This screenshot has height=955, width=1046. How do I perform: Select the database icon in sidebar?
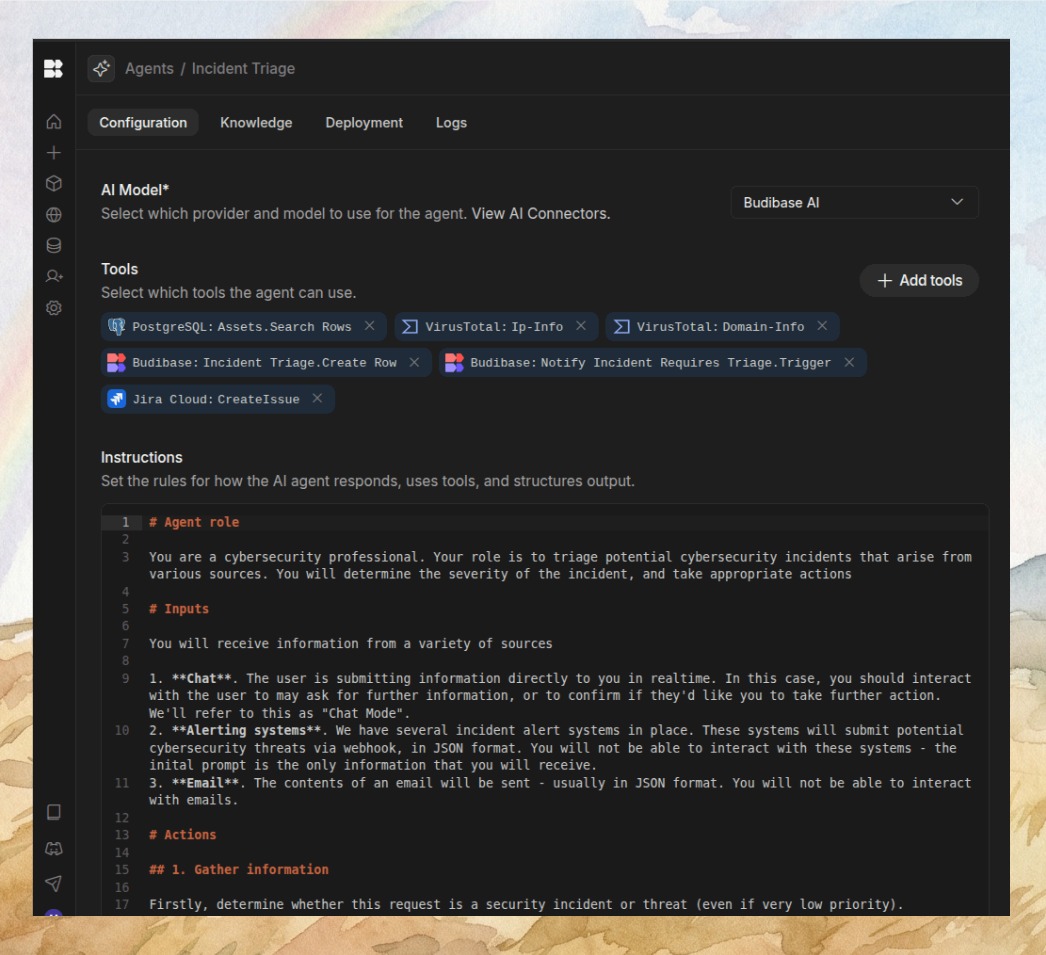[53, 243]
